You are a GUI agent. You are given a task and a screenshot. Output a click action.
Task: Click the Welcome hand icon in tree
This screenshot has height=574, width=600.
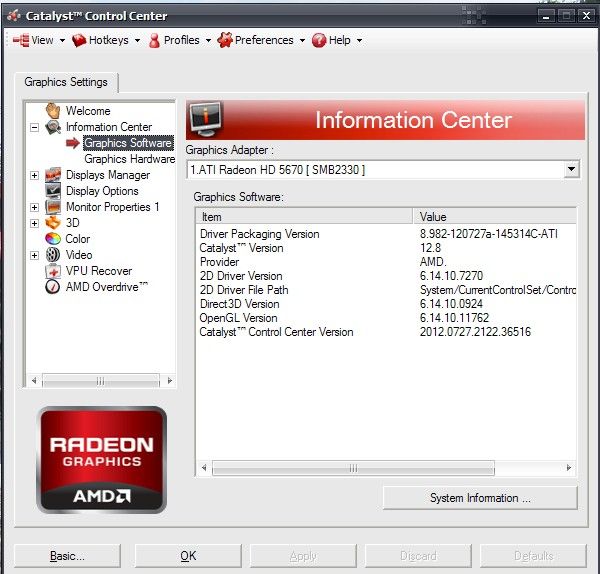coord(53,111)
